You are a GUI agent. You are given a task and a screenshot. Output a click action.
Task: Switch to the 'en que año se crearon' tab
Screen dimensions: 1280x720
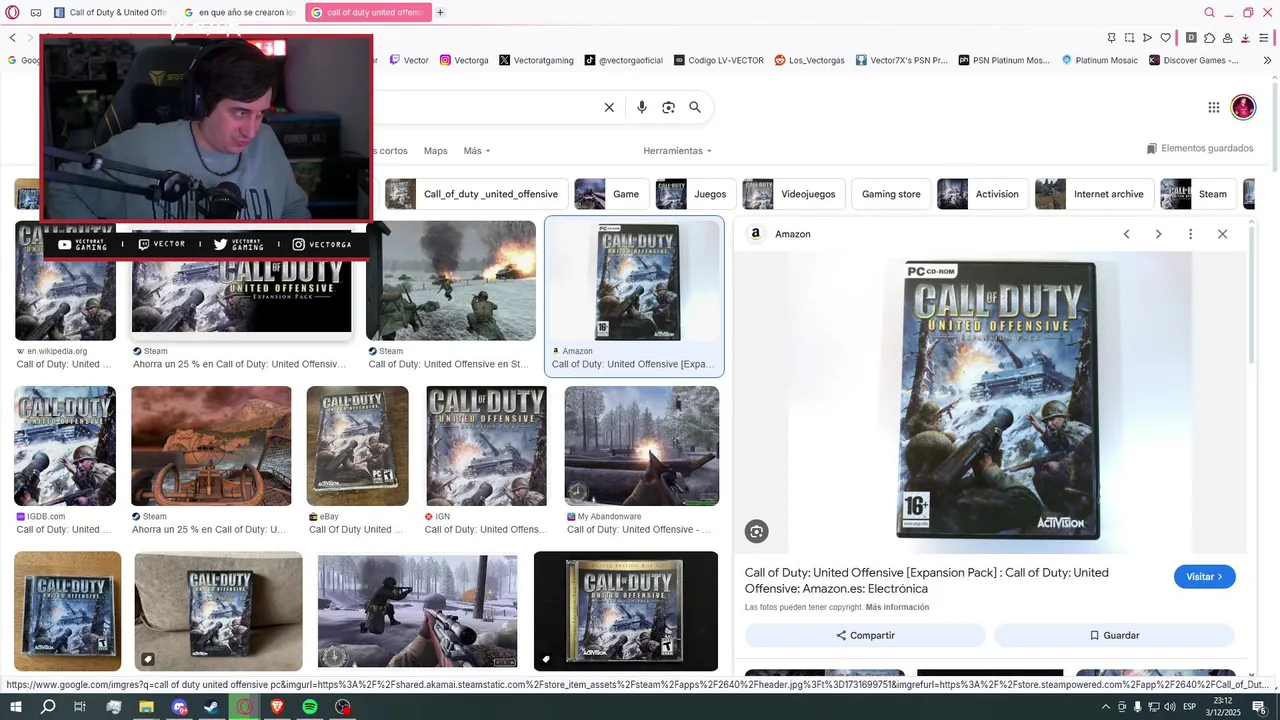pyautogui.click(x=240, y=12)
